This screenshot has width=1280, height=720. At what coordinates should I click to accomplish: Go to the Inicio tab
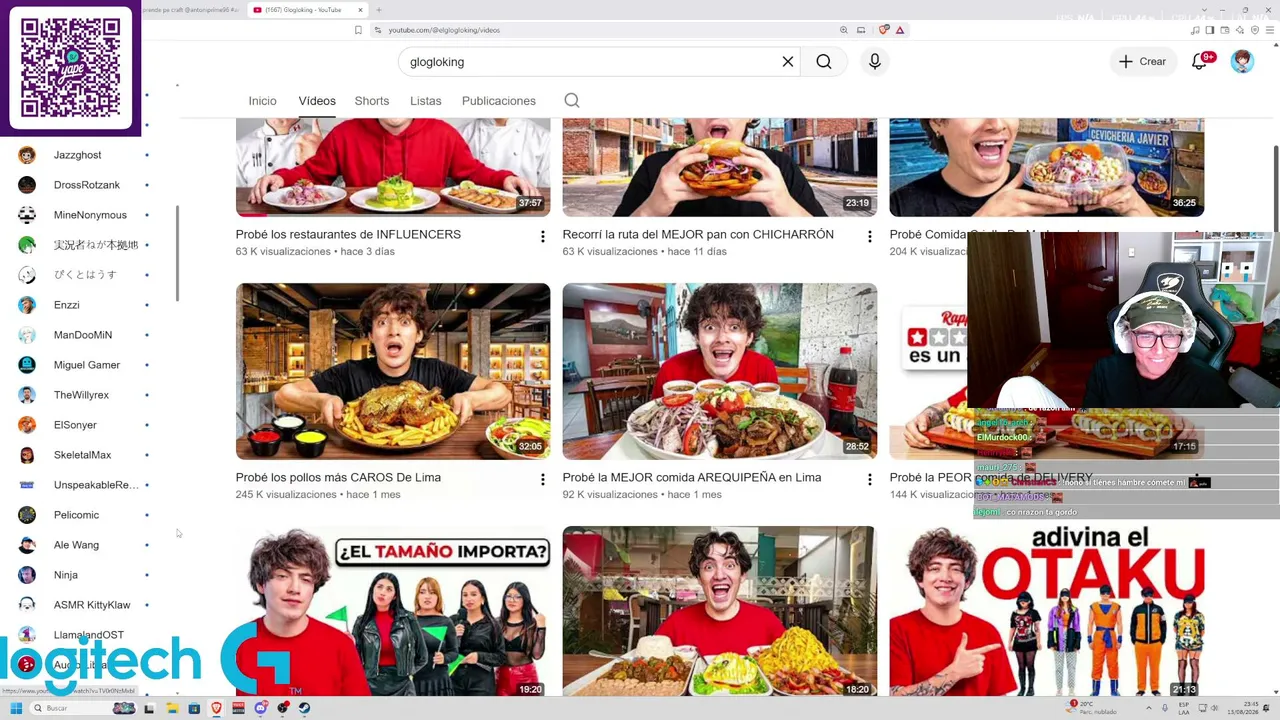pos(262,101)
